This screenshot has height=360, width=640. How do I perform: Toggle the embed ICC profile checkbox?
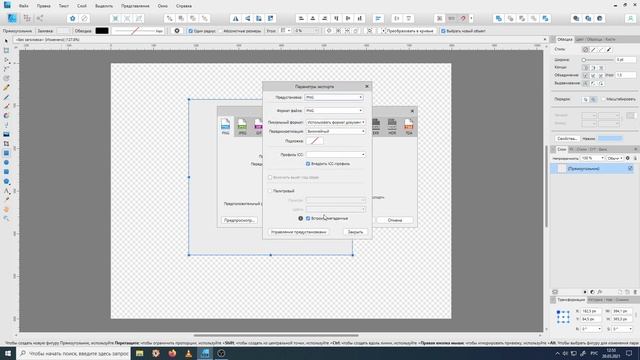tap(308, 164)
